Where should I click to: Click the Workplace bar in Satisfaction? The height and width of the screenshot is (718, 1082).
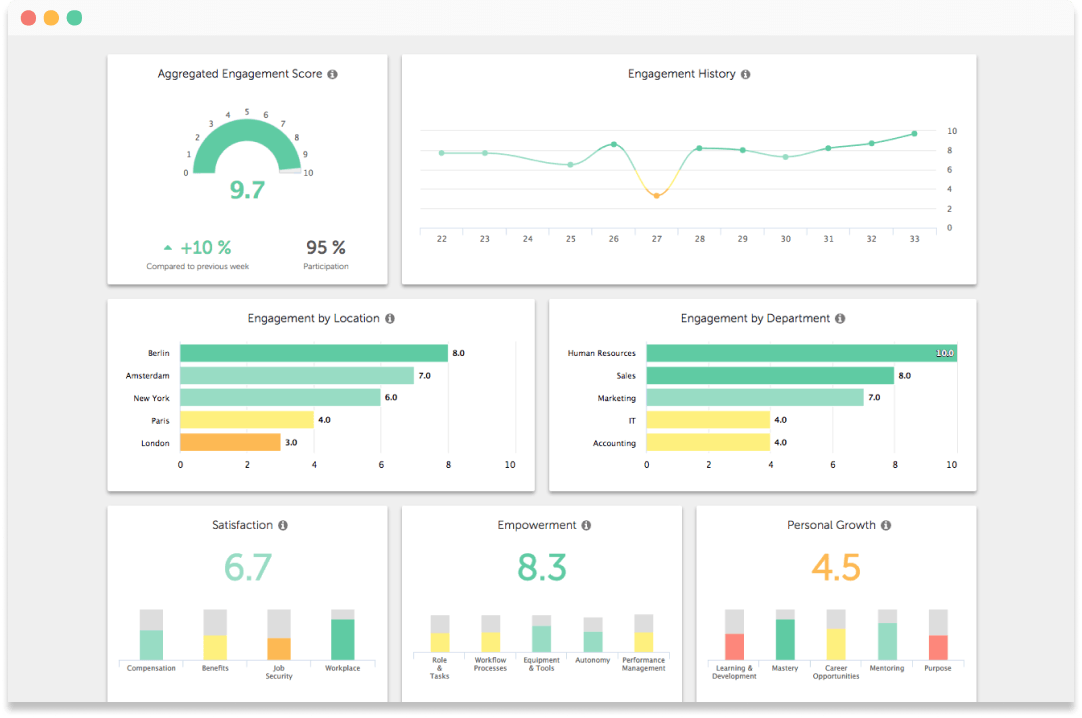pyautogui.click(x=342, y=635)
